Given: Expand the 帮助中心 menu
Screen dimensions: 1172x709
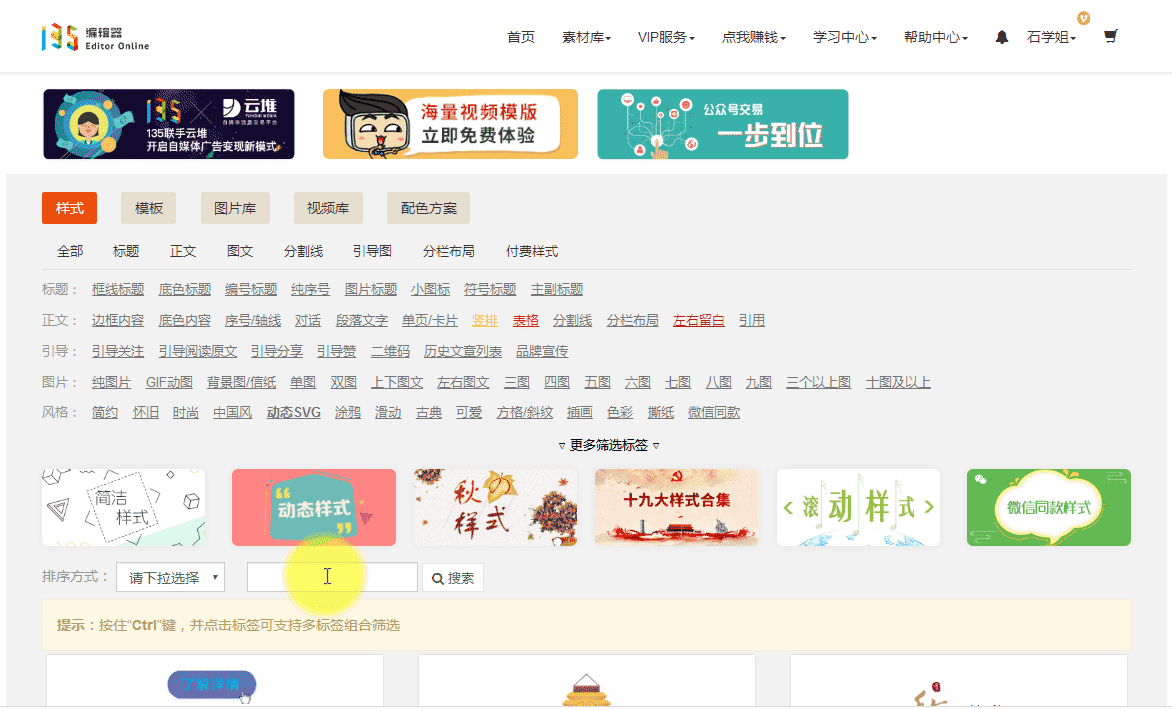Looking at the screenshot, I should pyautogui.click(x=935, y=37).
